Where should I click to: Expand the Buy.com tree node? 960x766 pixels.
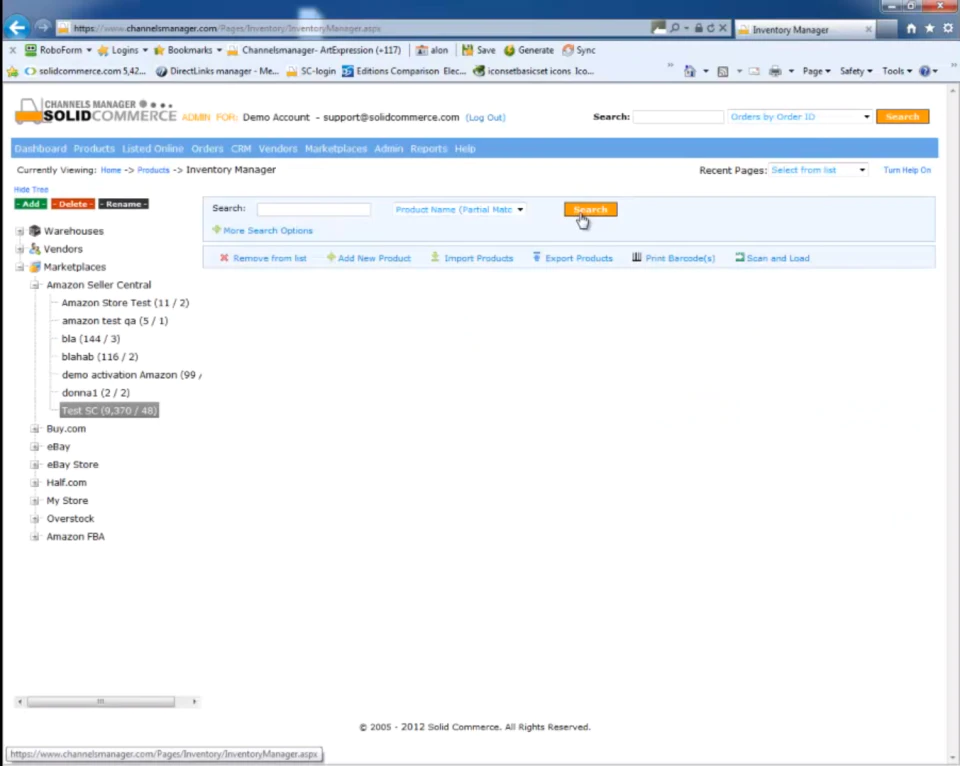click(x=35, y=429)
